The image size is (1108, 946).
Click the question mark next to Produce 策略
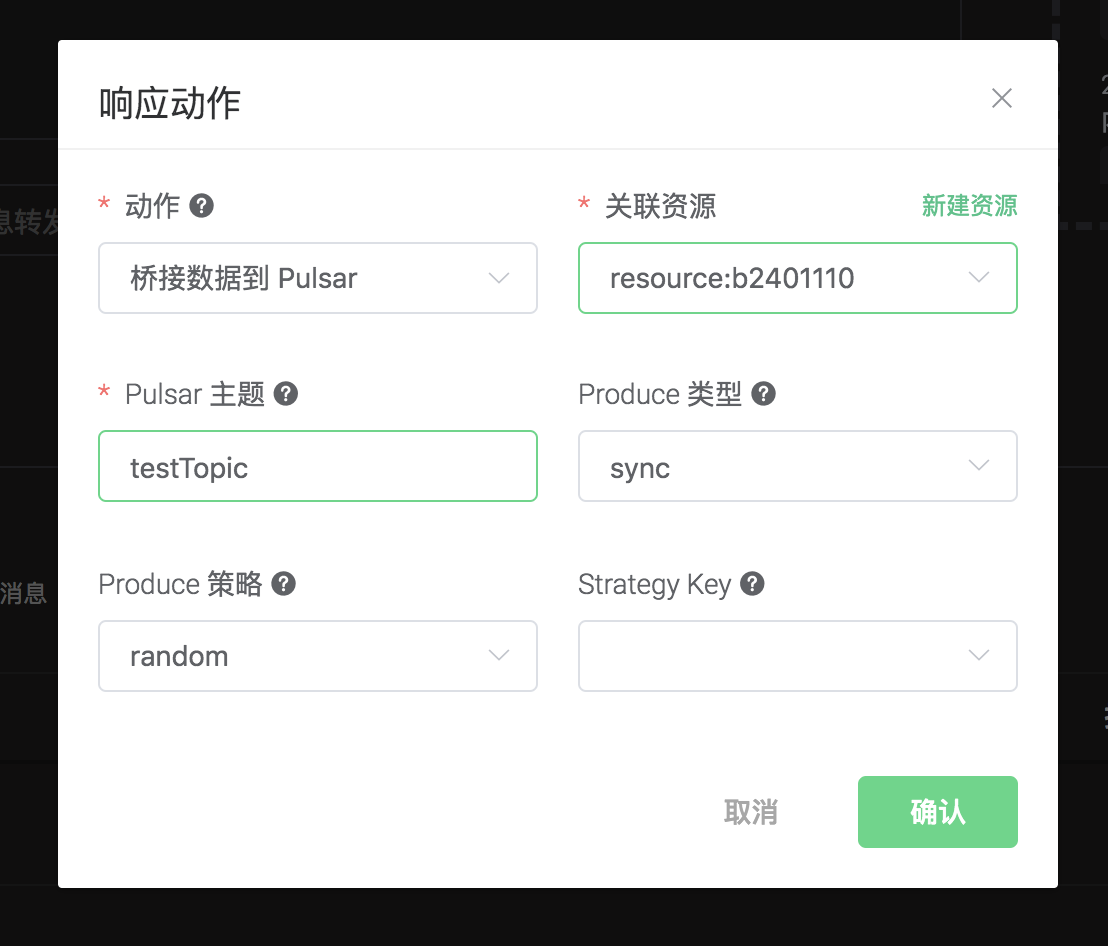pyautogui.click(x=284, y=584)
